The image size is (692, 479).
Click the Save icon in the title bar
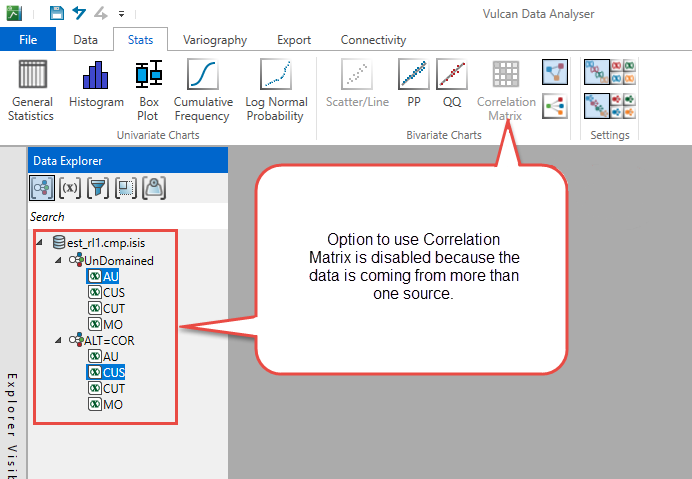pos(57,13)
